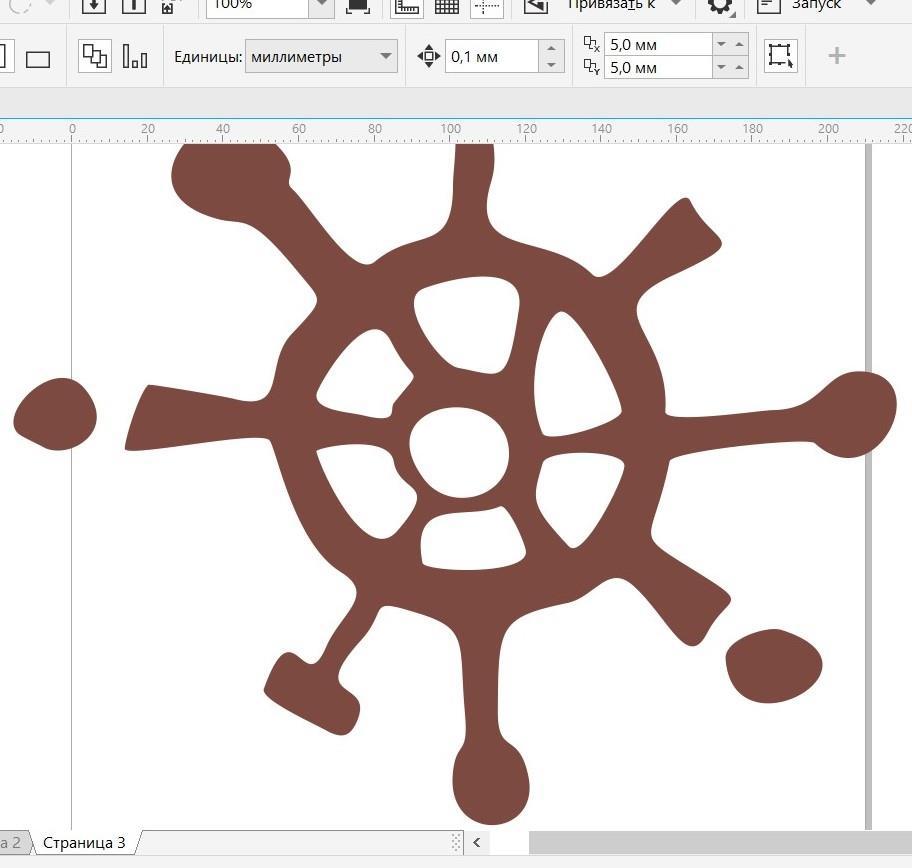
Task: Decrease nudge distance with down arrow
Action: point(551,65)
